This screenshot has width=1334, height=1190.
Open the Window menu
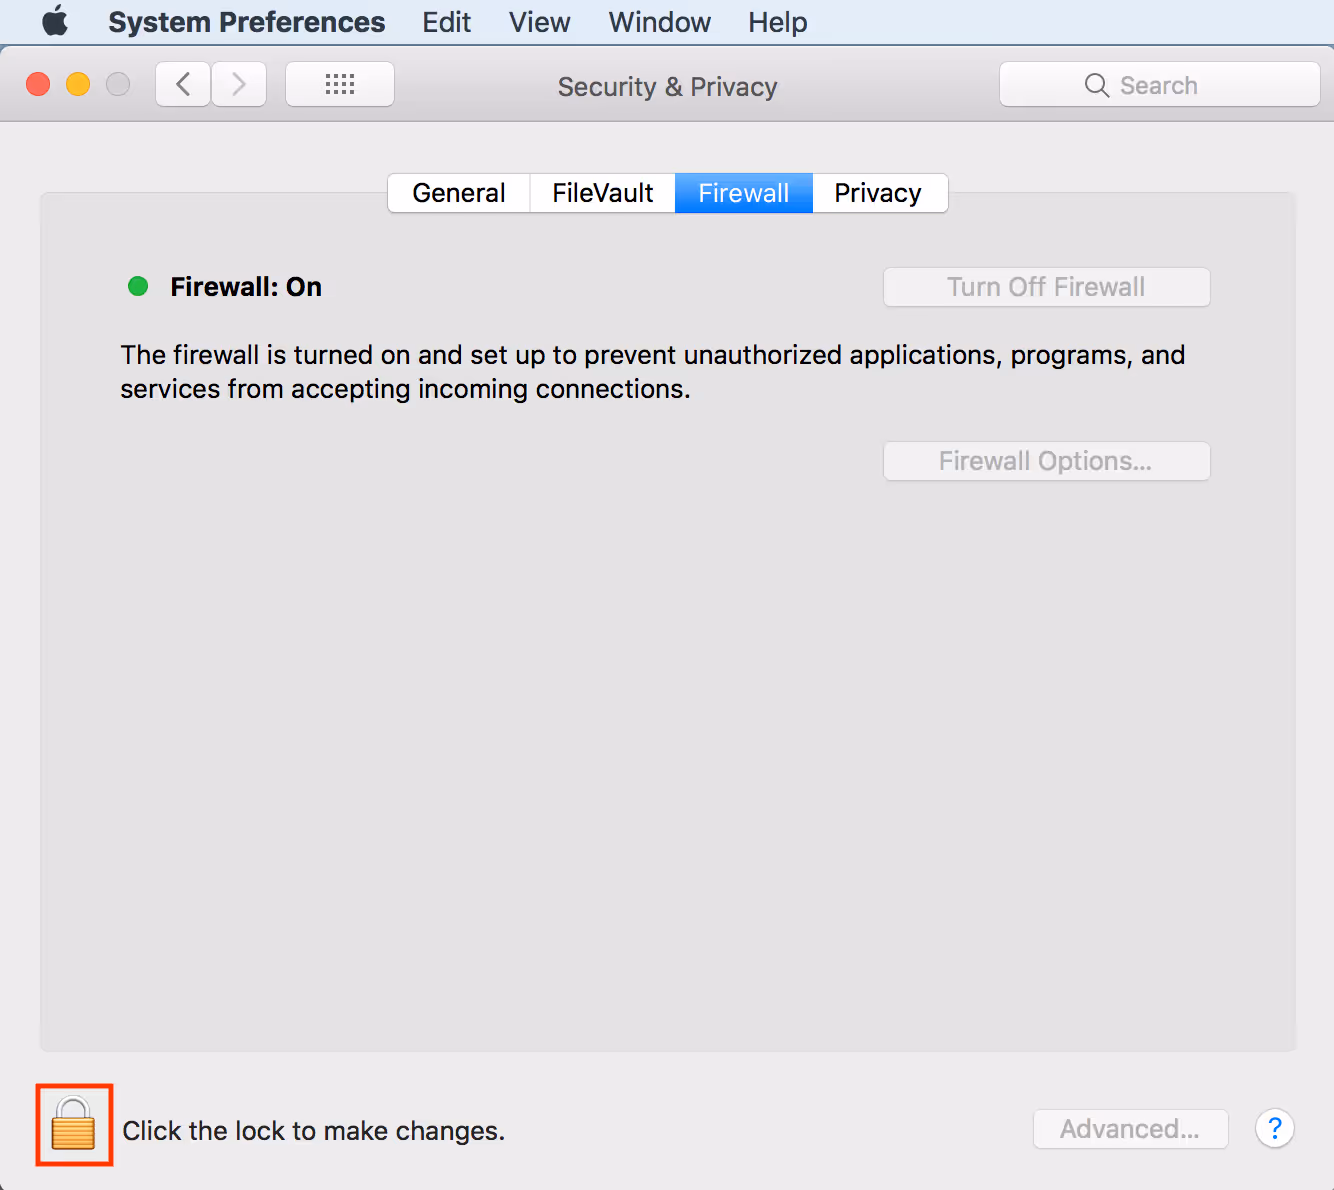click(x=660, y=22)
